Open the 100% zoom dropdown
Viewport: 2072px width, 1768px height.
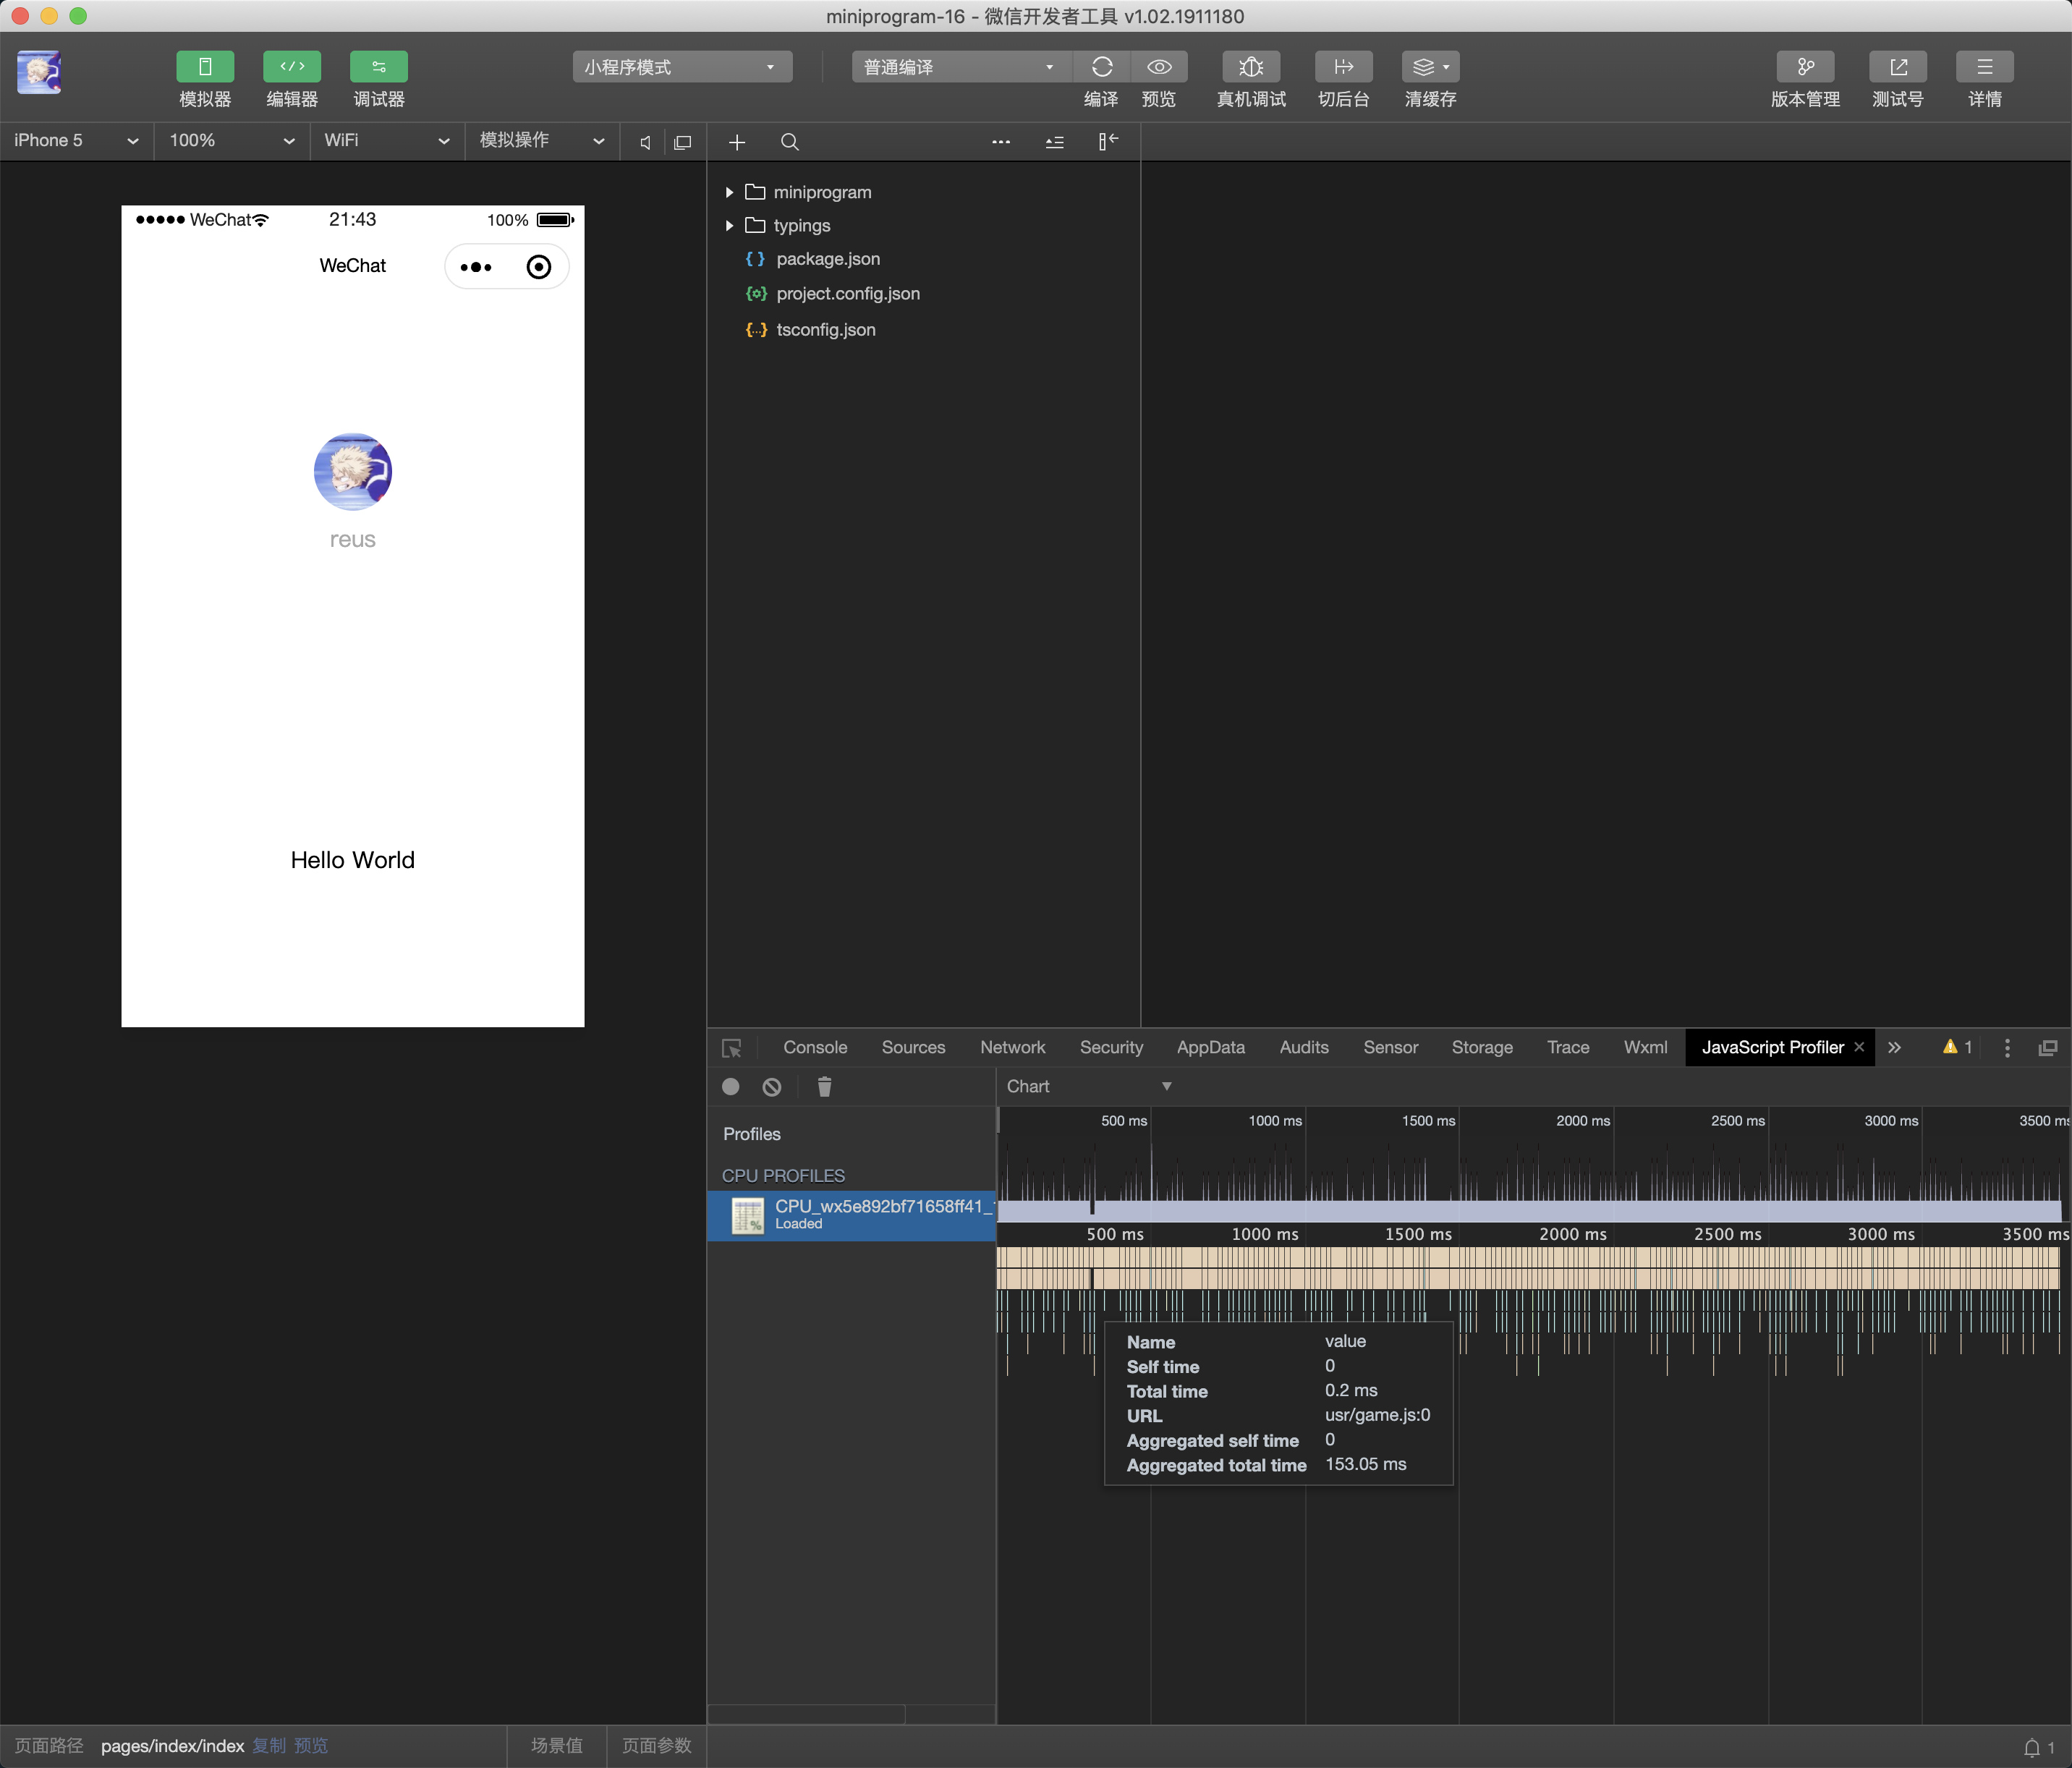(231, 141)
